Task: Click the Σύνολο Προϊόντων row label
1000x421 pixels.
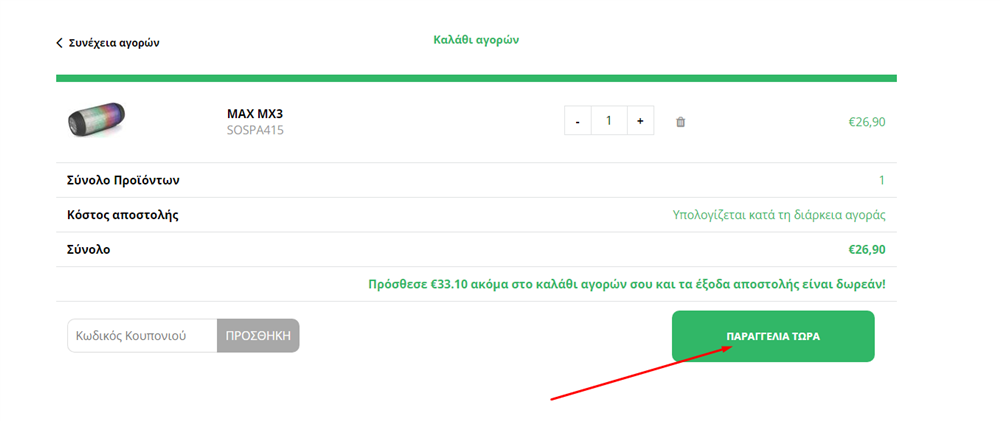Action: point(123,181)
